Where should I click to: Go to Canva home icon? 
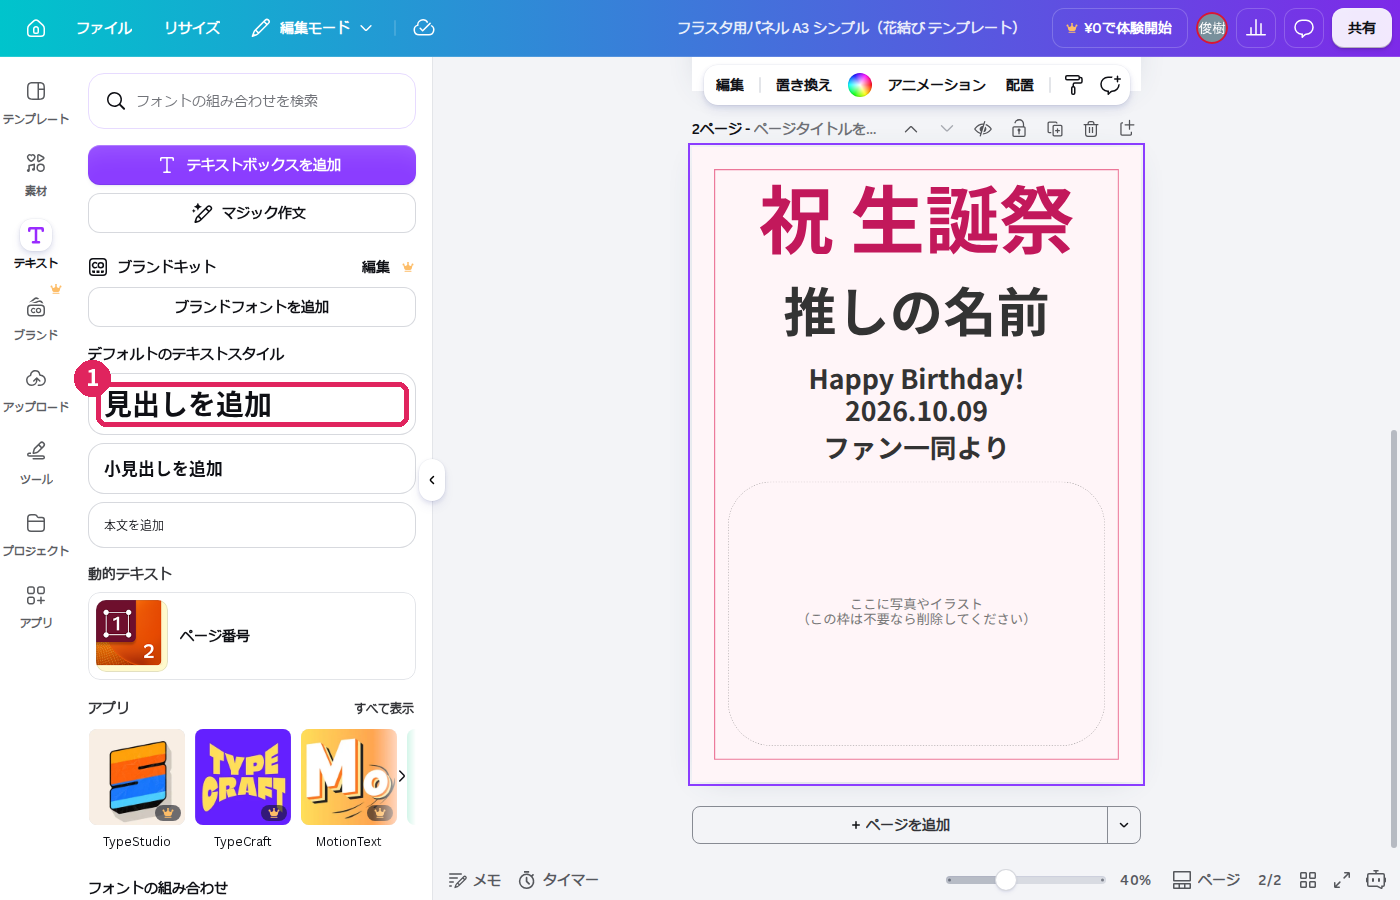36,28
